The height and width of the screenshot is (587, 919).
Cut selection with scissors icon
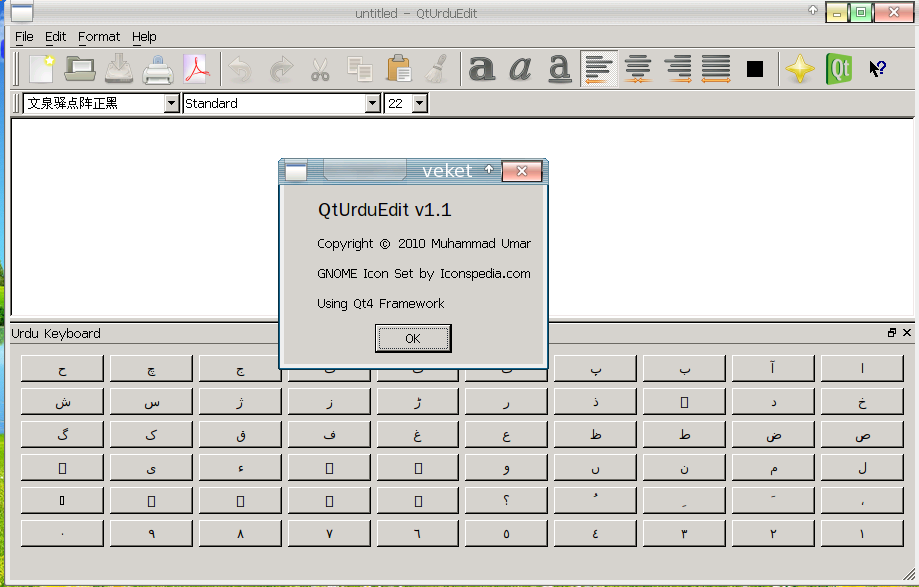(x=320, y=69)
